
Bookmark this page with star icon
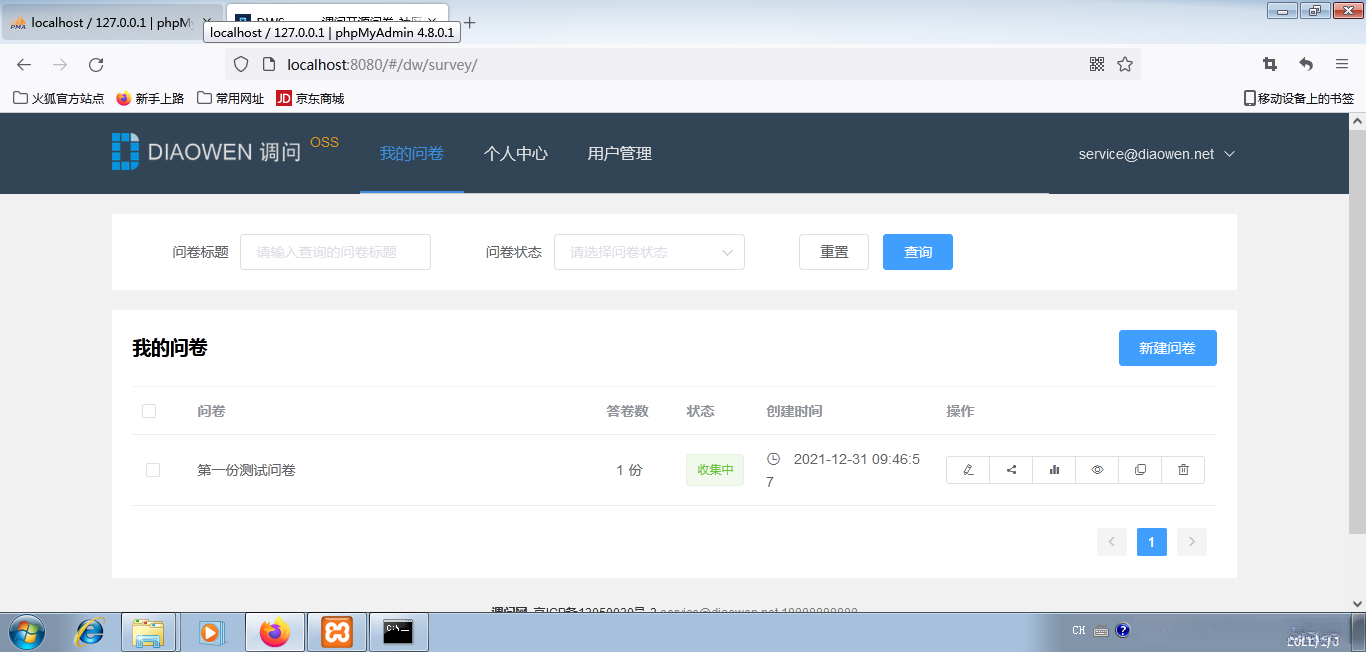1125,64
